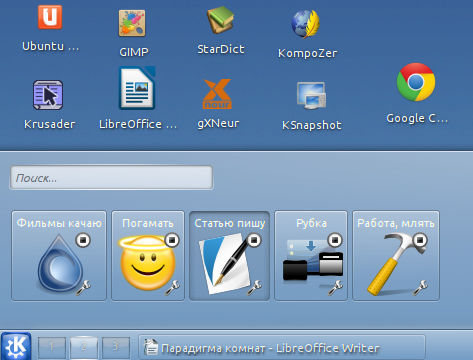Select the Статью пишу activity
The image size is (473, 360).
tap(229, 256)
